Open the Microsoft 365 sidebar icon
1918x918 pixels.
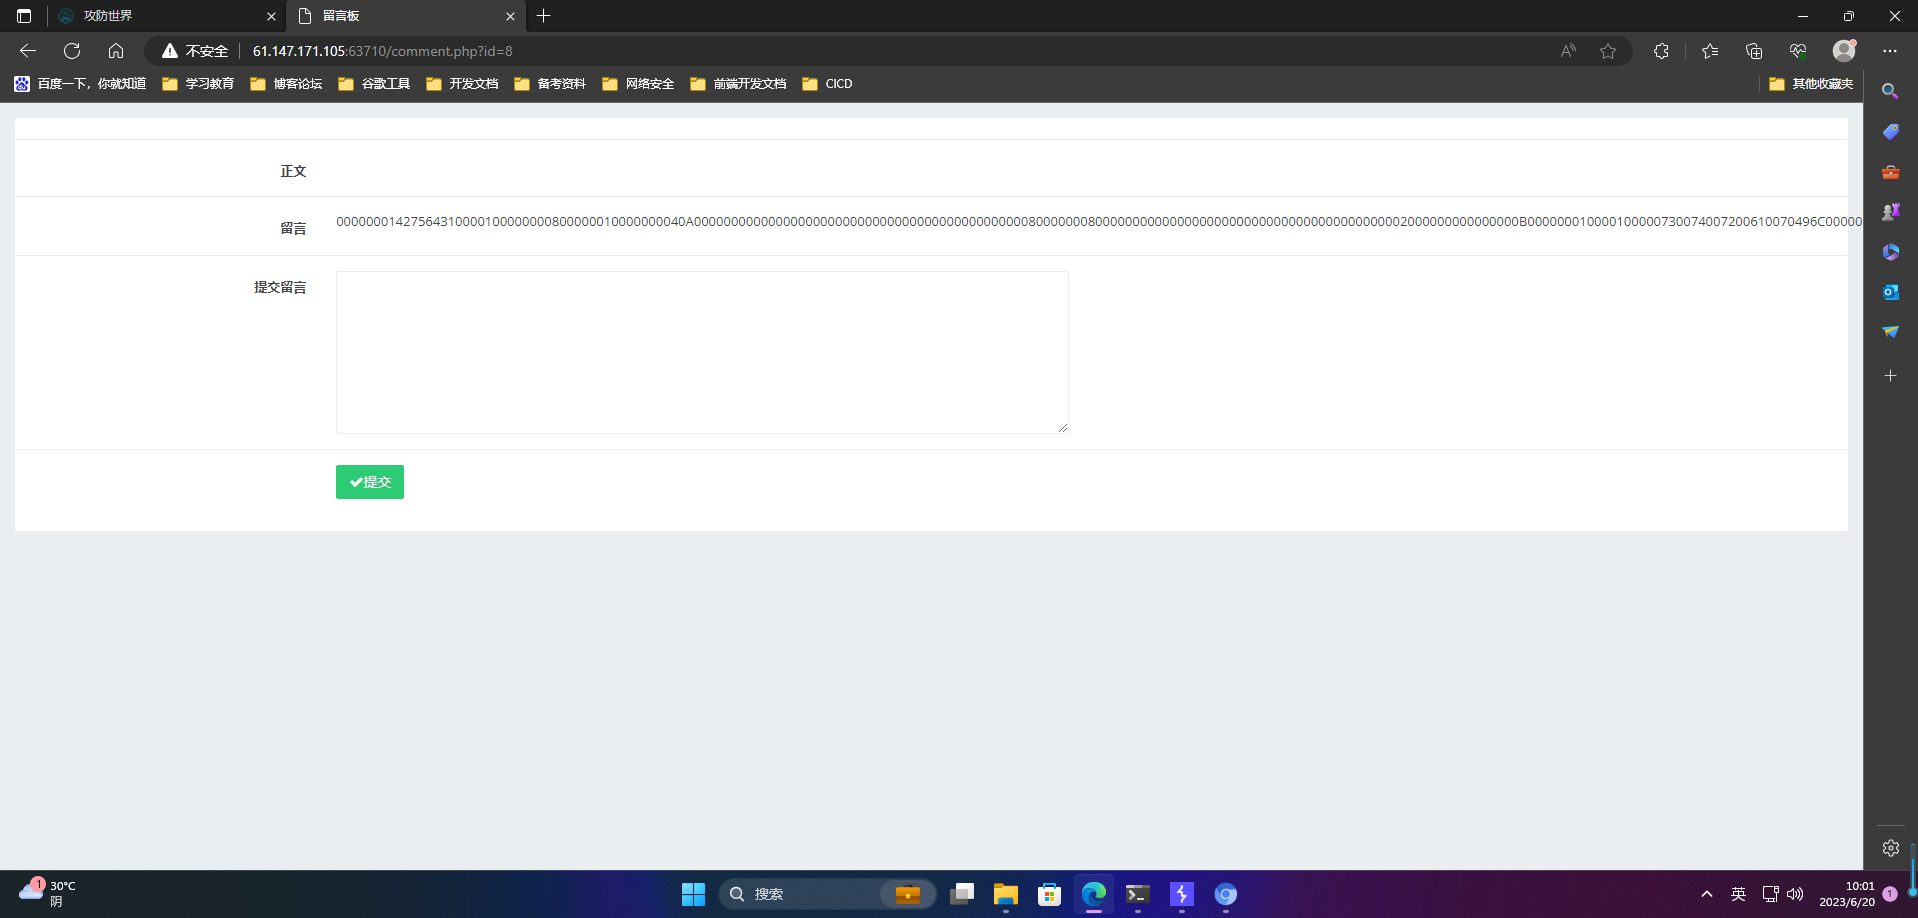(x=1890, y=252)
